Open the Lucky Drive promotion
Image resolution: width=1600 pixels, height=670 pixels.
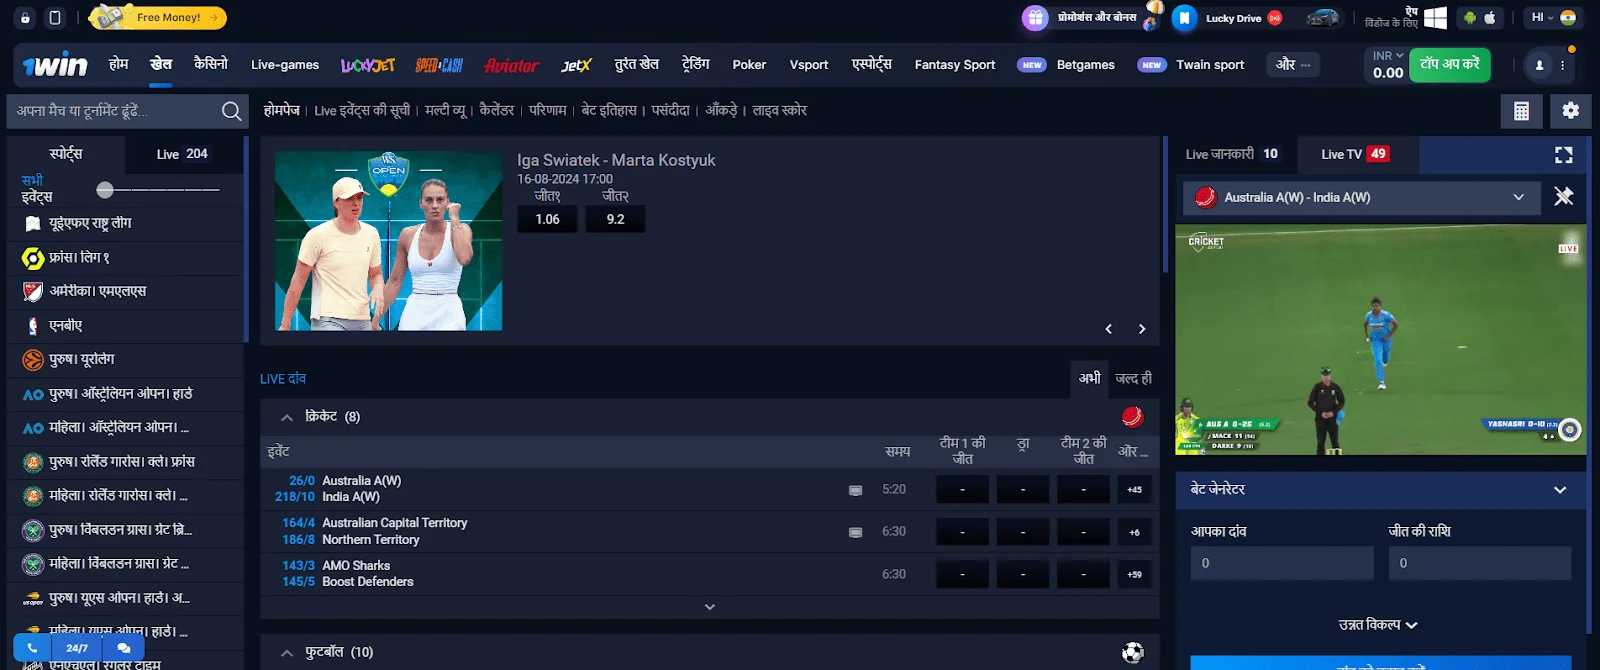[1231, 18]
